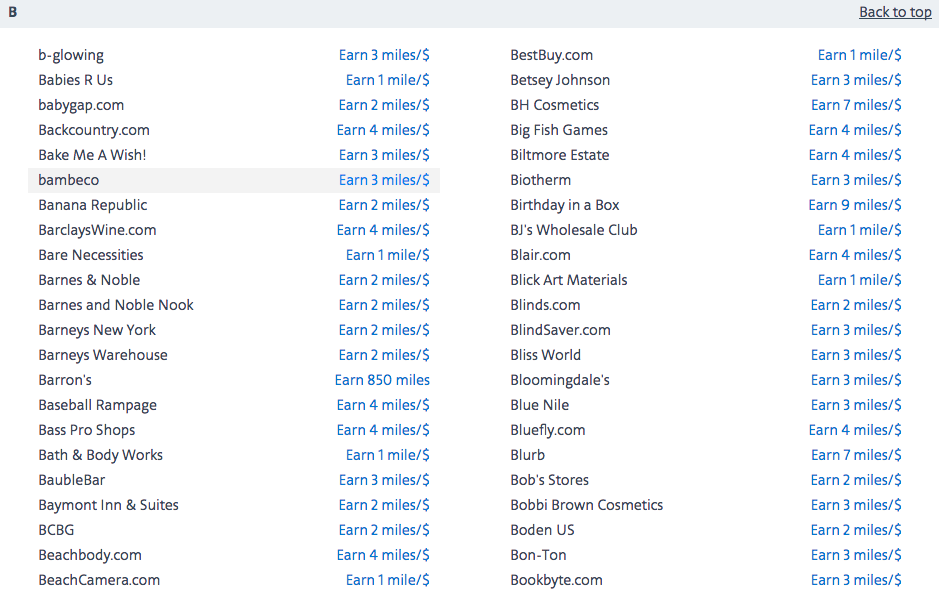The width and height of the screenshot is (939, 593).
Task: Open Bobbi Brown Cosmetics store
Action: (x=586, y=506)
